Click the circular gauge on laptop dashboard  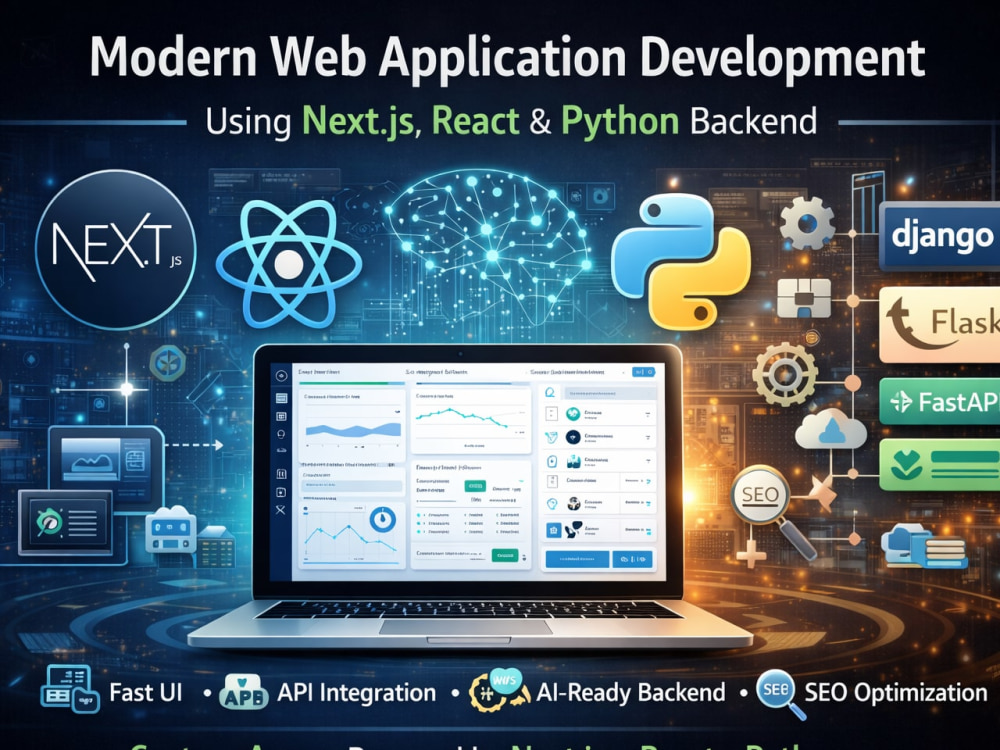[x=382, y=520]
